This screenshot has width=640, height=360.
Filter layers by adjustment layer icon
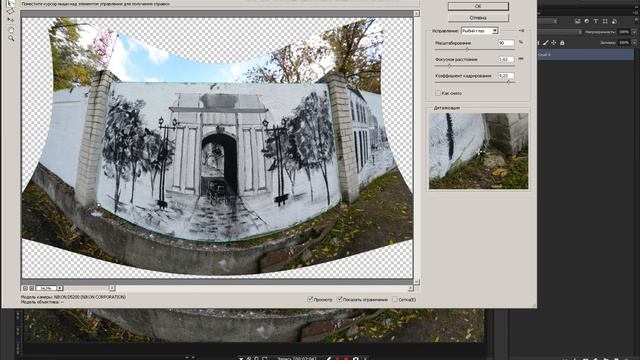pos(587,21)
